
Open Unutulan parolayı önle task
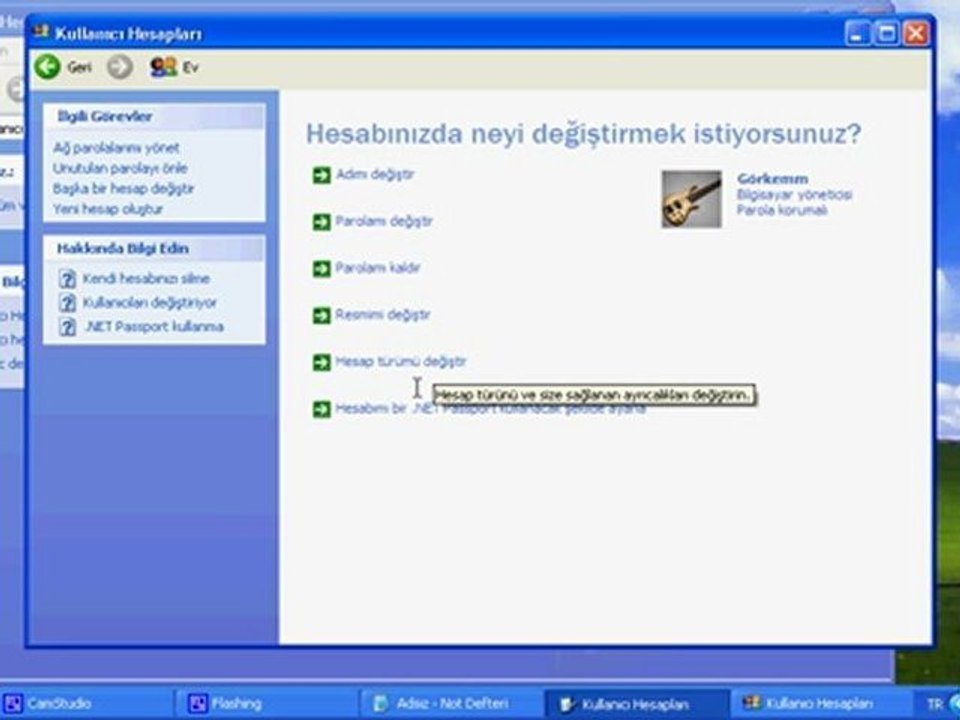tap(120, 168)
